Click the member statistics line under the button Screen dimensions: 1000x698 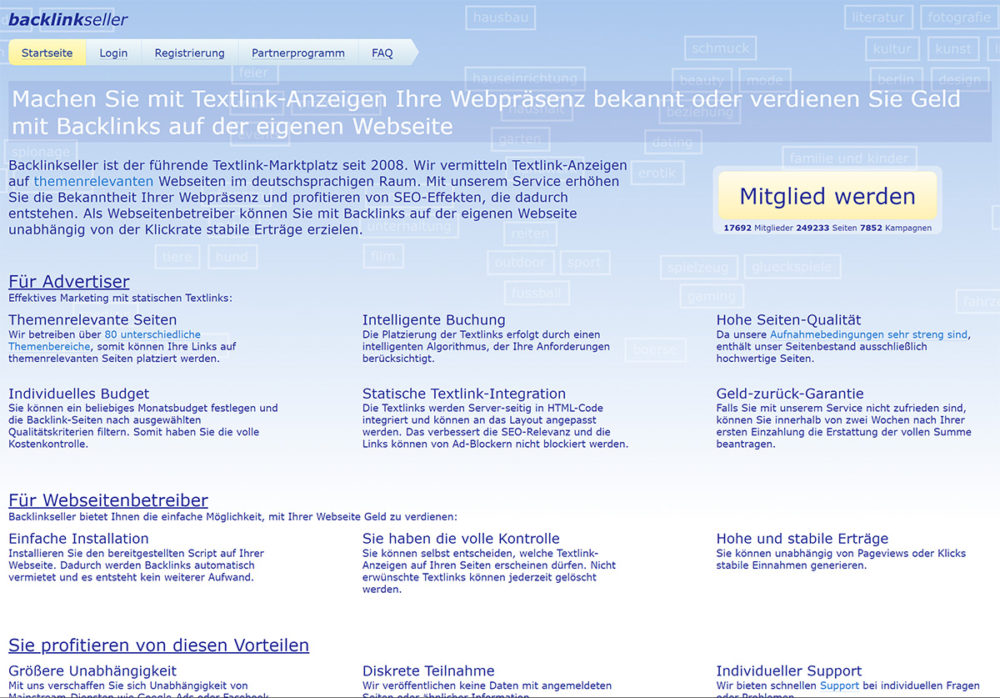[827, 228]
